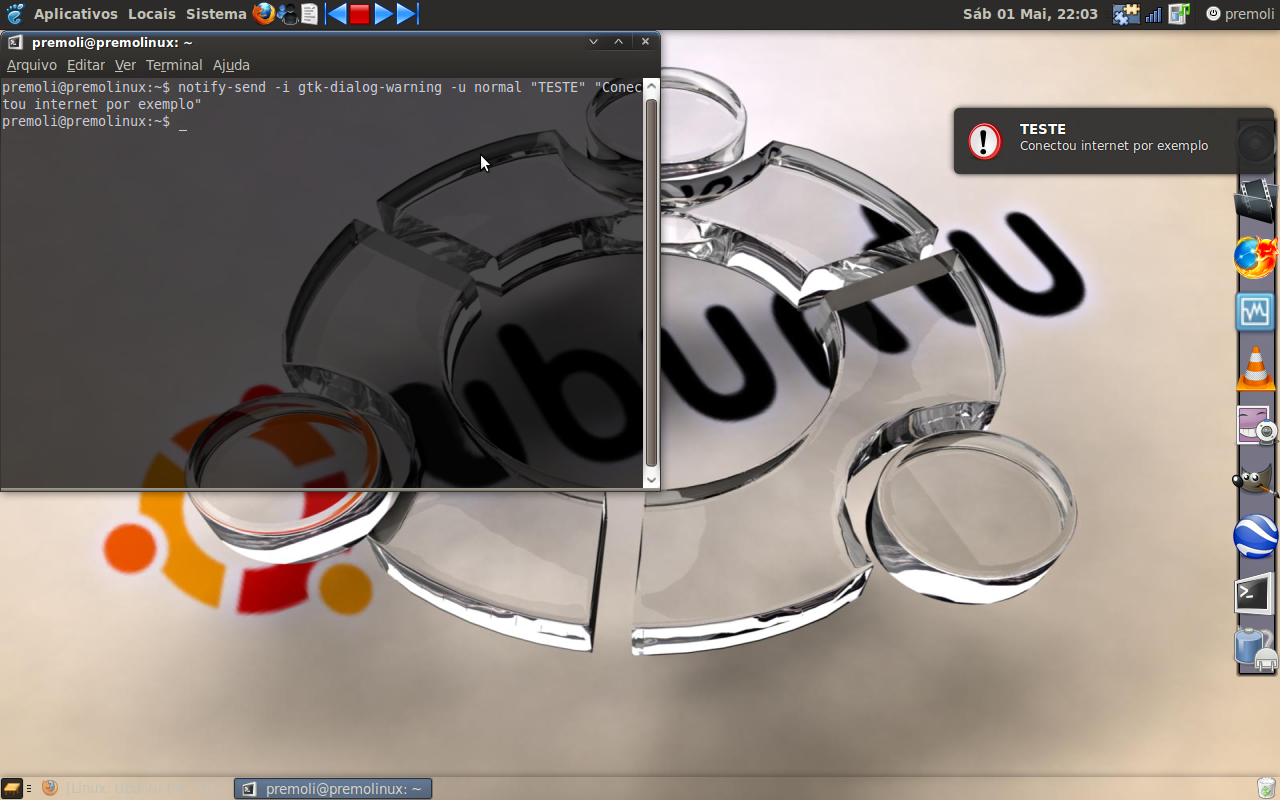Launch Firefox from the right dock
Viewport: 1280px width, 800px height.
[x=1256, y=257]
